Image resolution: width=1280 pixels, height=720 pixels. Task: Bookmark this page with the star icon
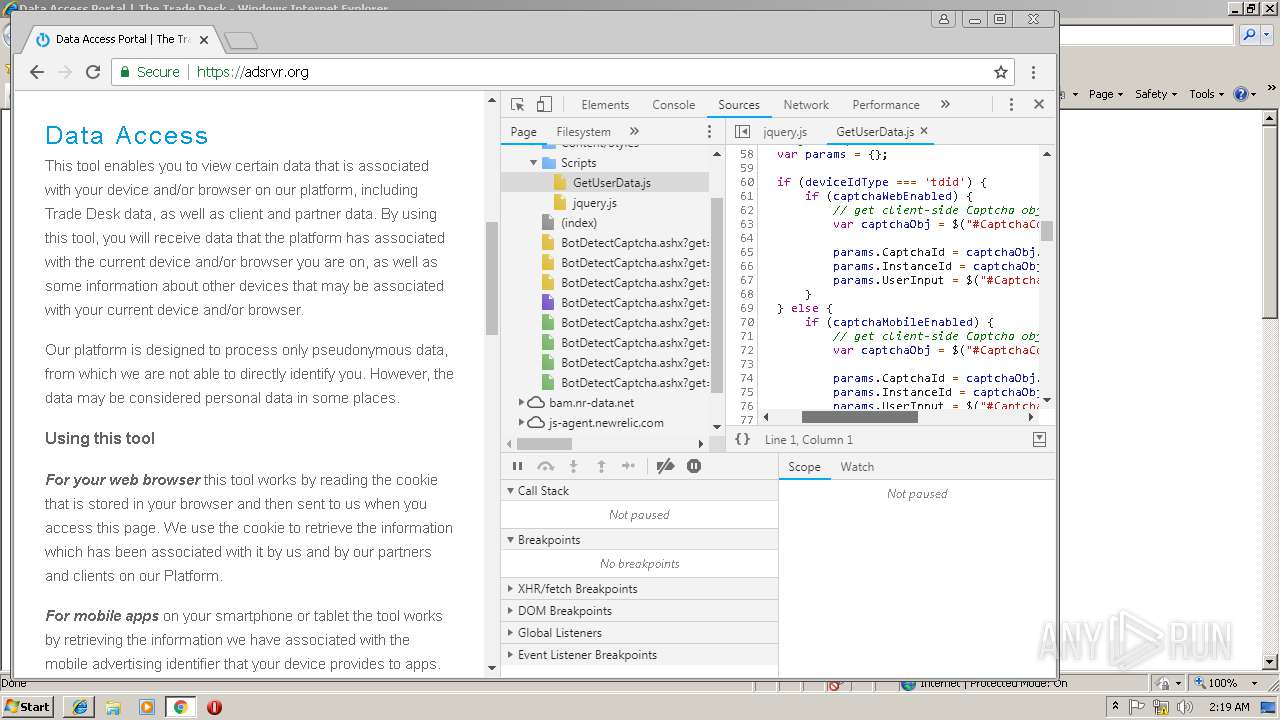tap(1000, 72)
